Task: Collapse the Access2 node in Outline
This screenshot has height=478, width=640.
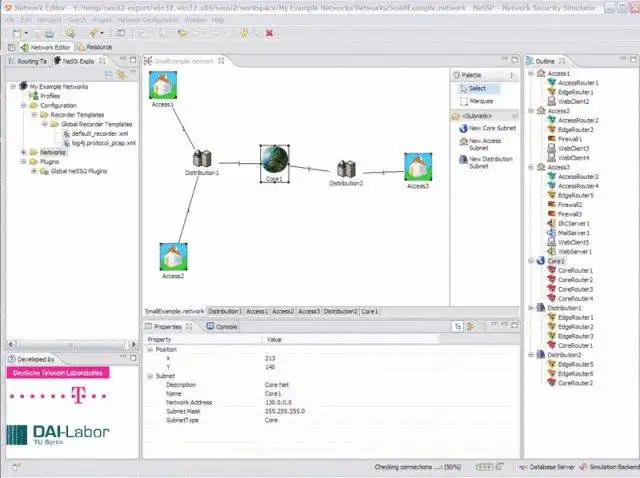Action: (x=531, y=111)
